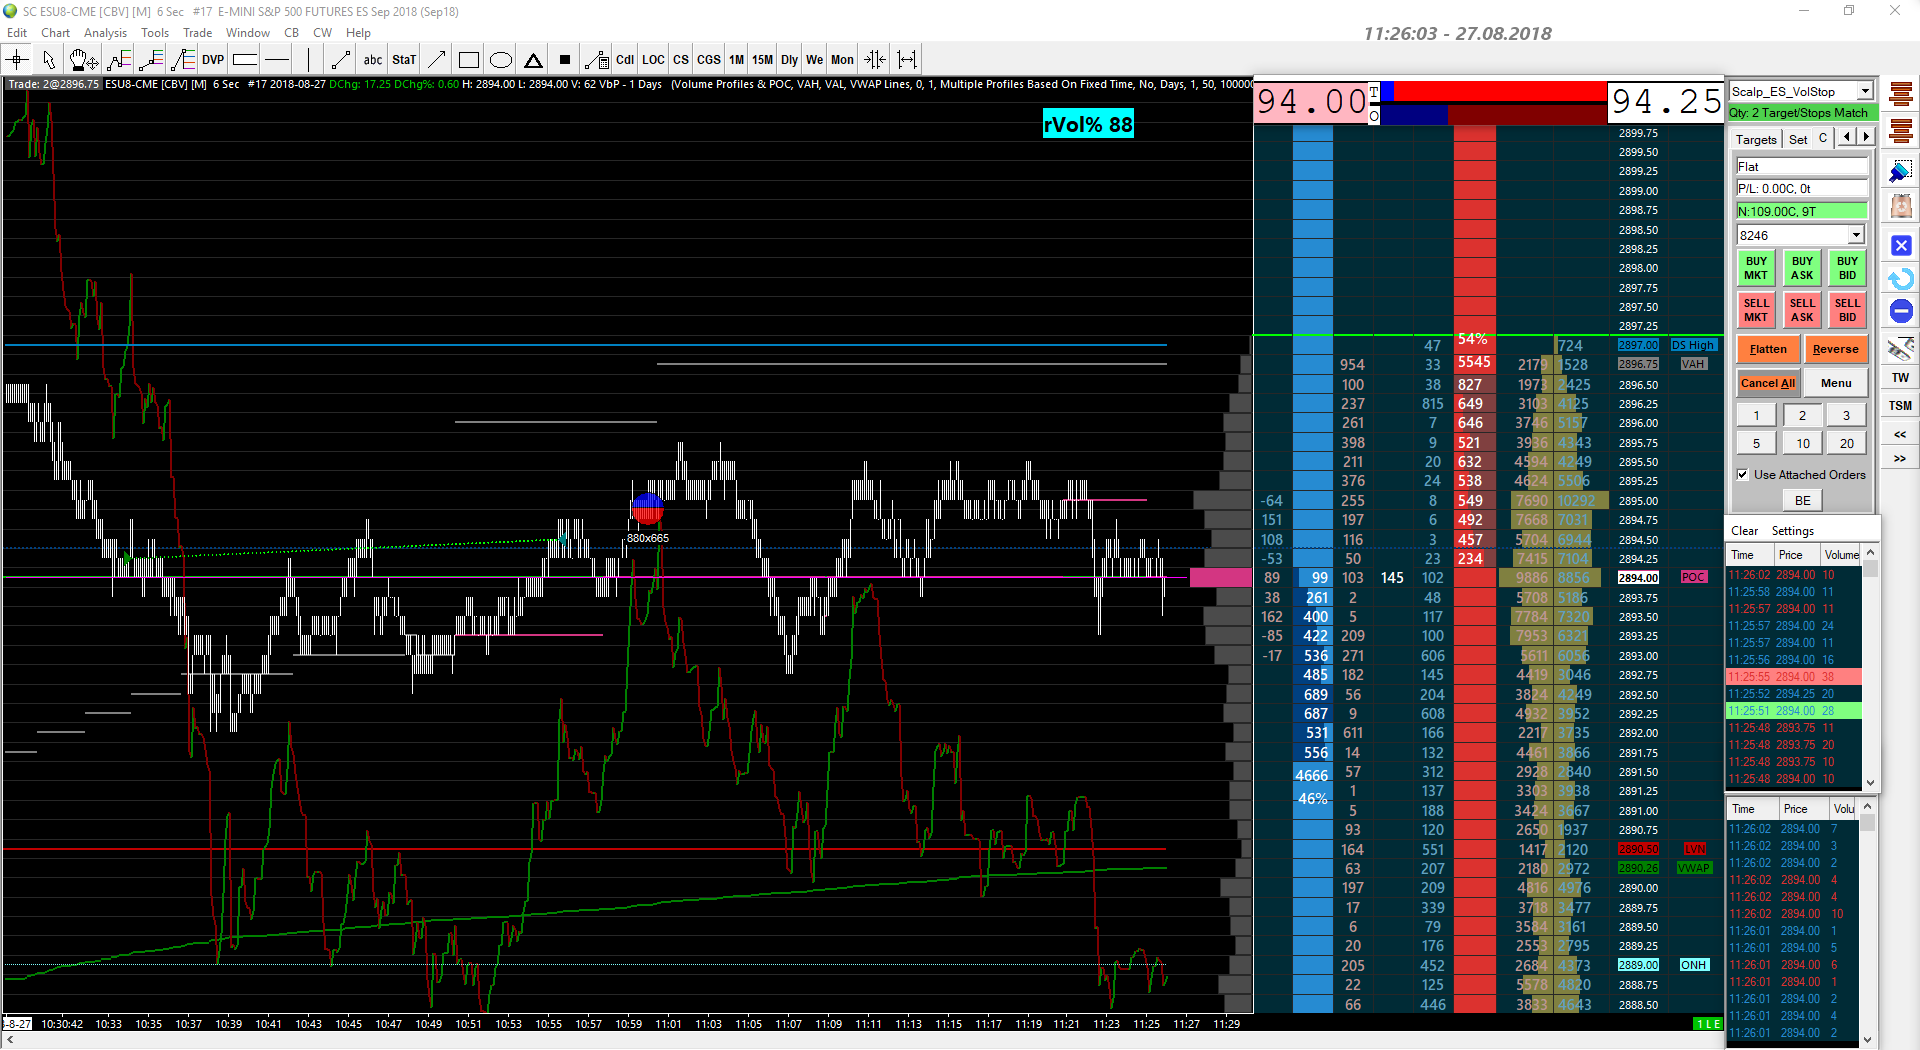Click the SELL MKT button

point(1756,310)
